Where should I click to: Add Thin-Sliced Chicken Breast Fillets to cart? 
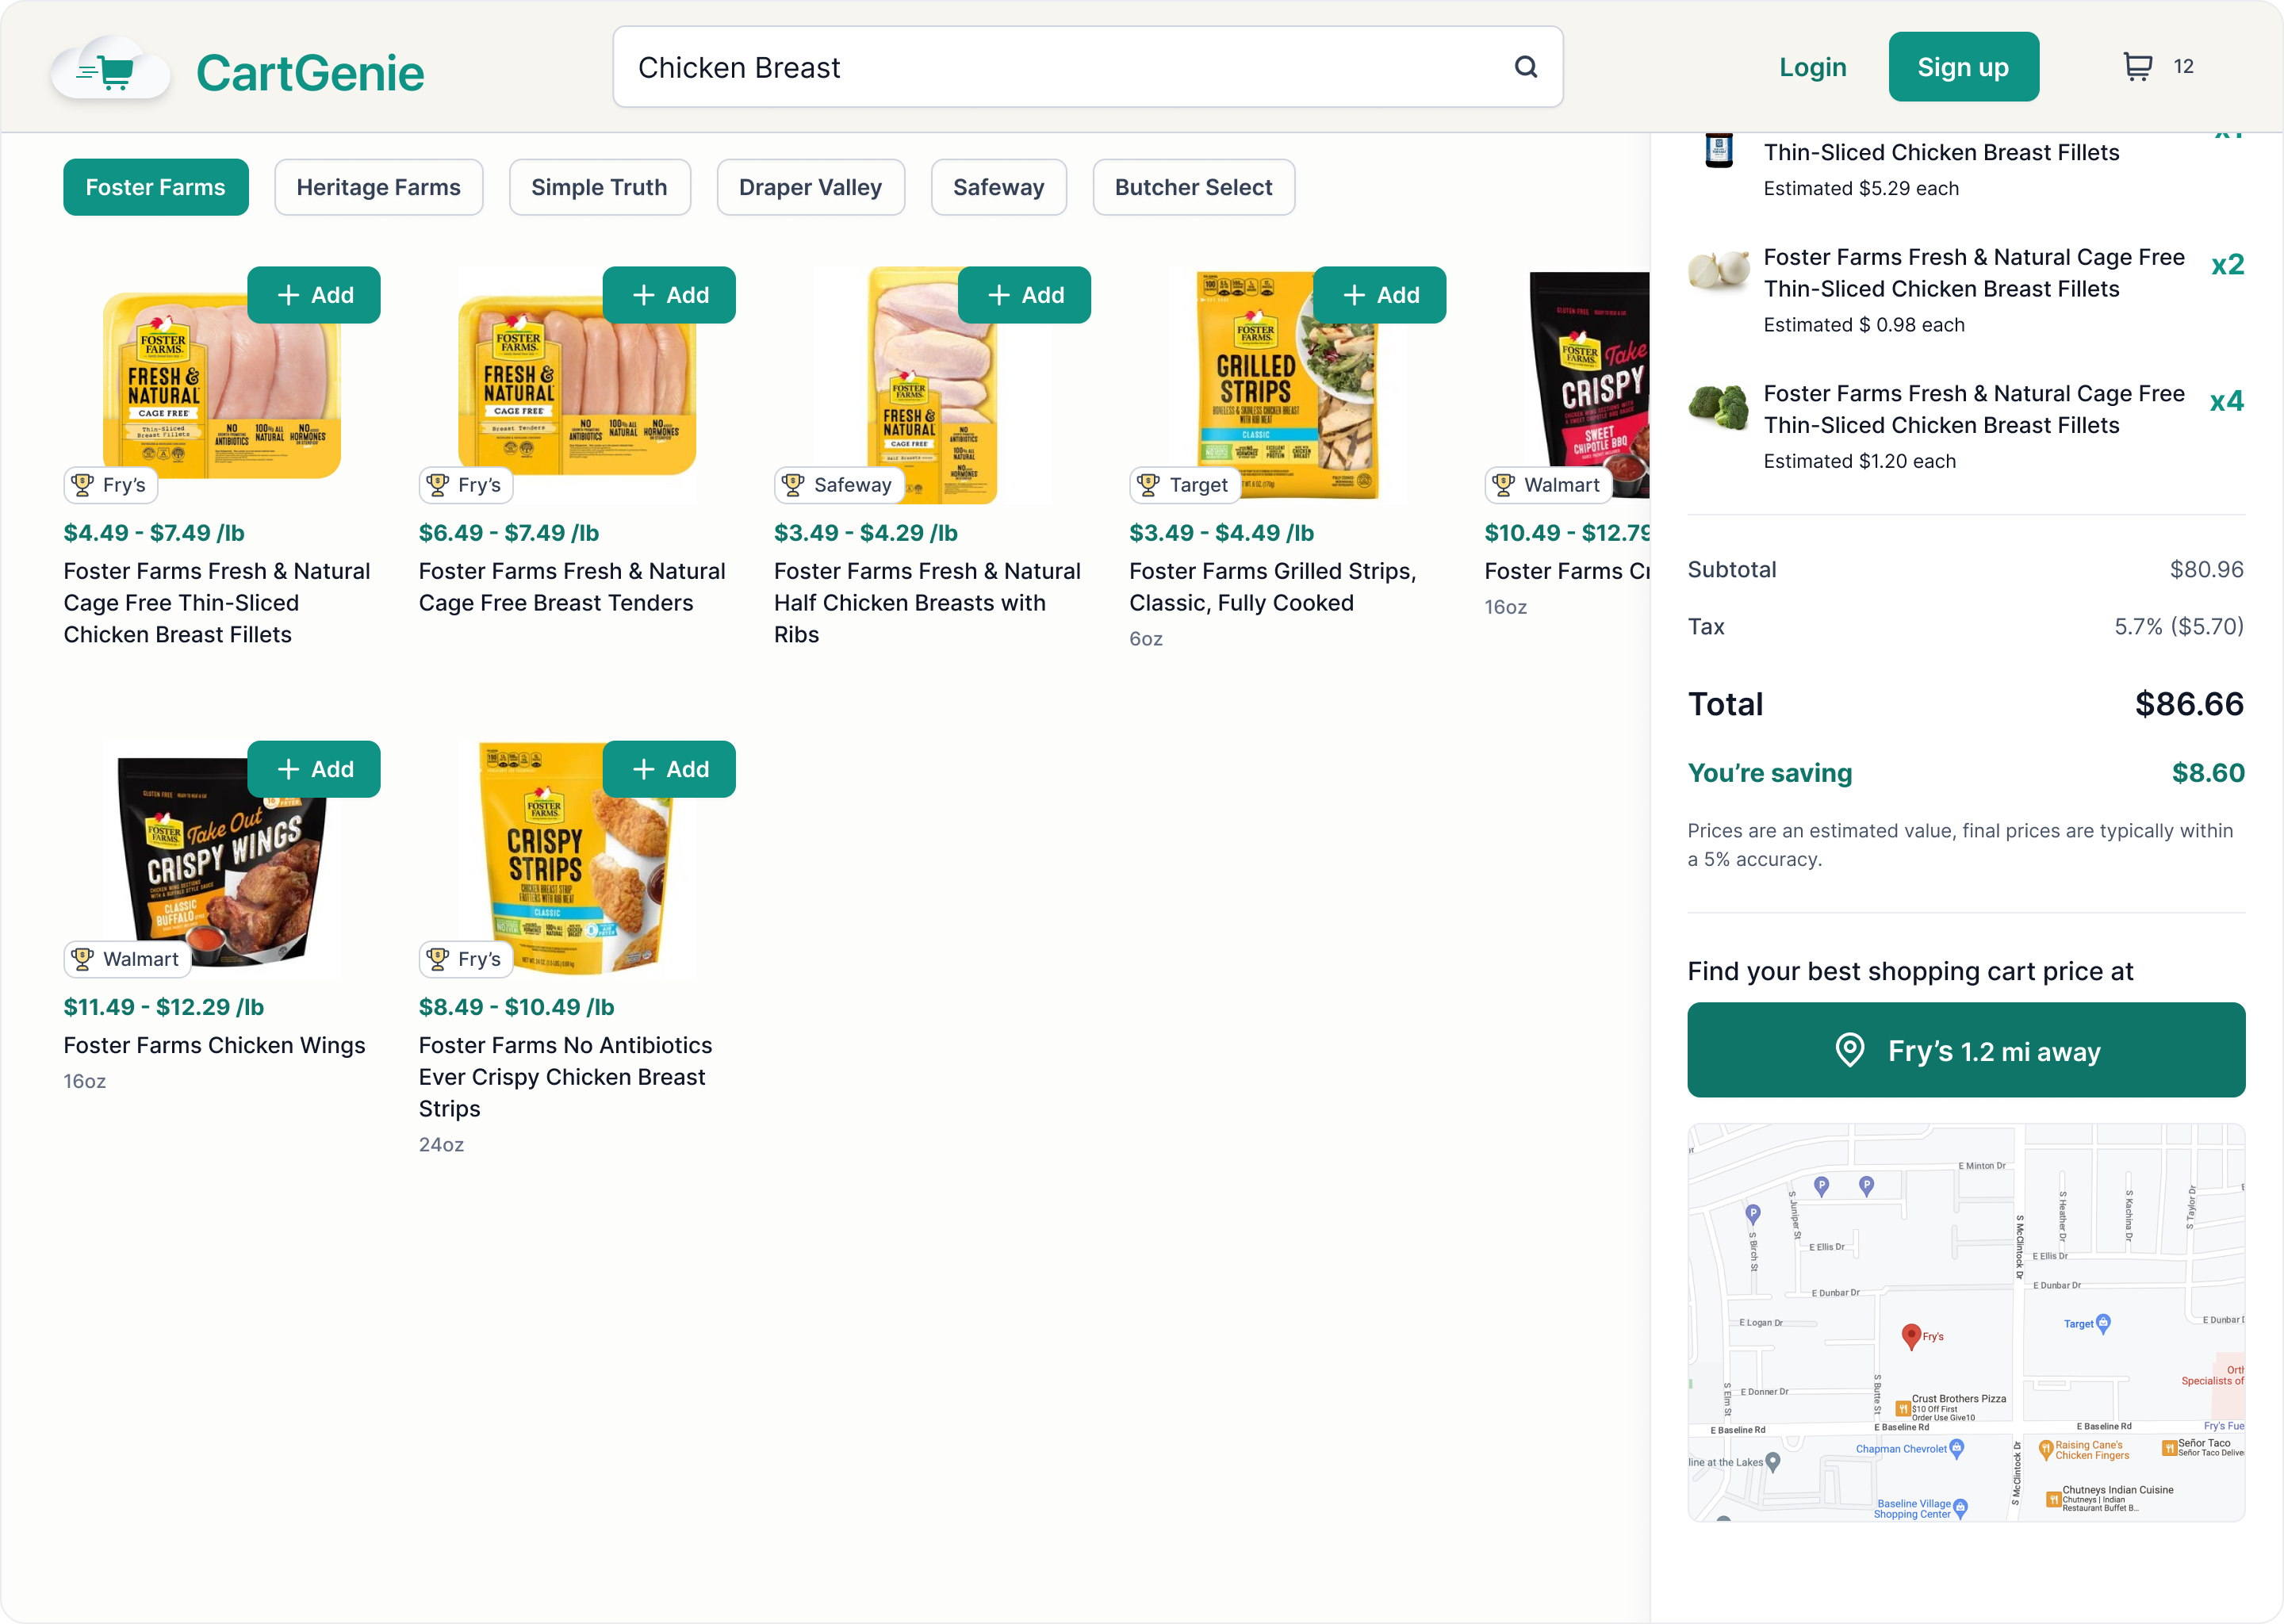pyautogui.click(x=314, y=295)
